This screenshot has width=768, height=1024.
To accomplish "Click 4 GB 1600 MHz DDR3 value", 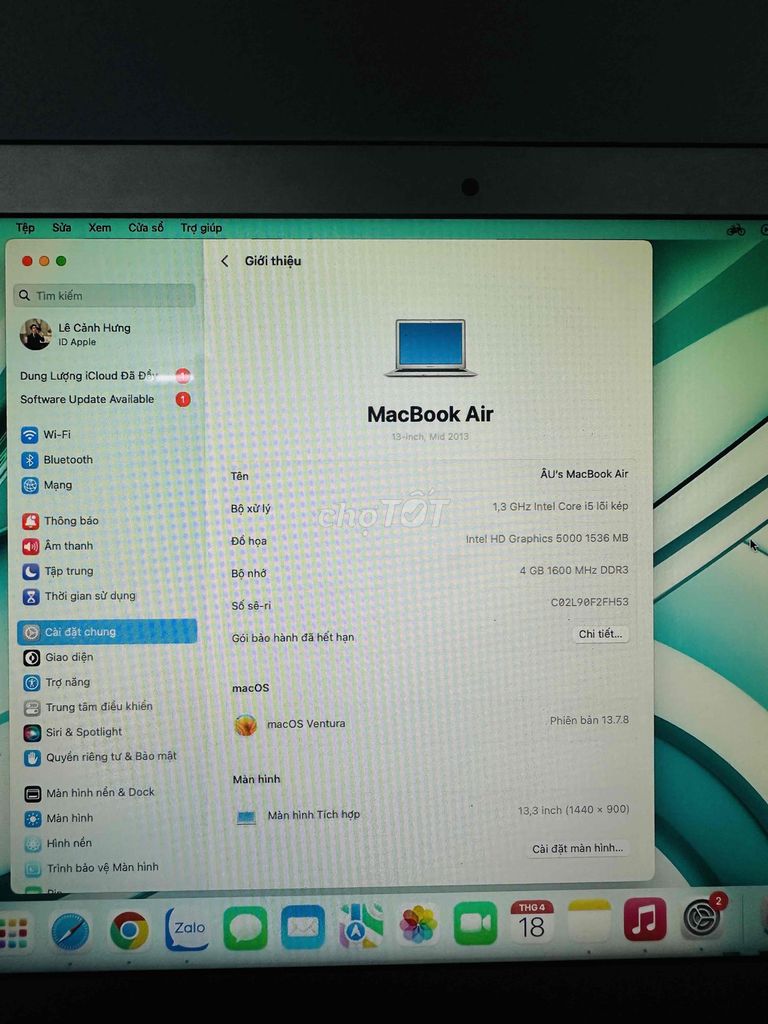I will click(x=574, y=570).
